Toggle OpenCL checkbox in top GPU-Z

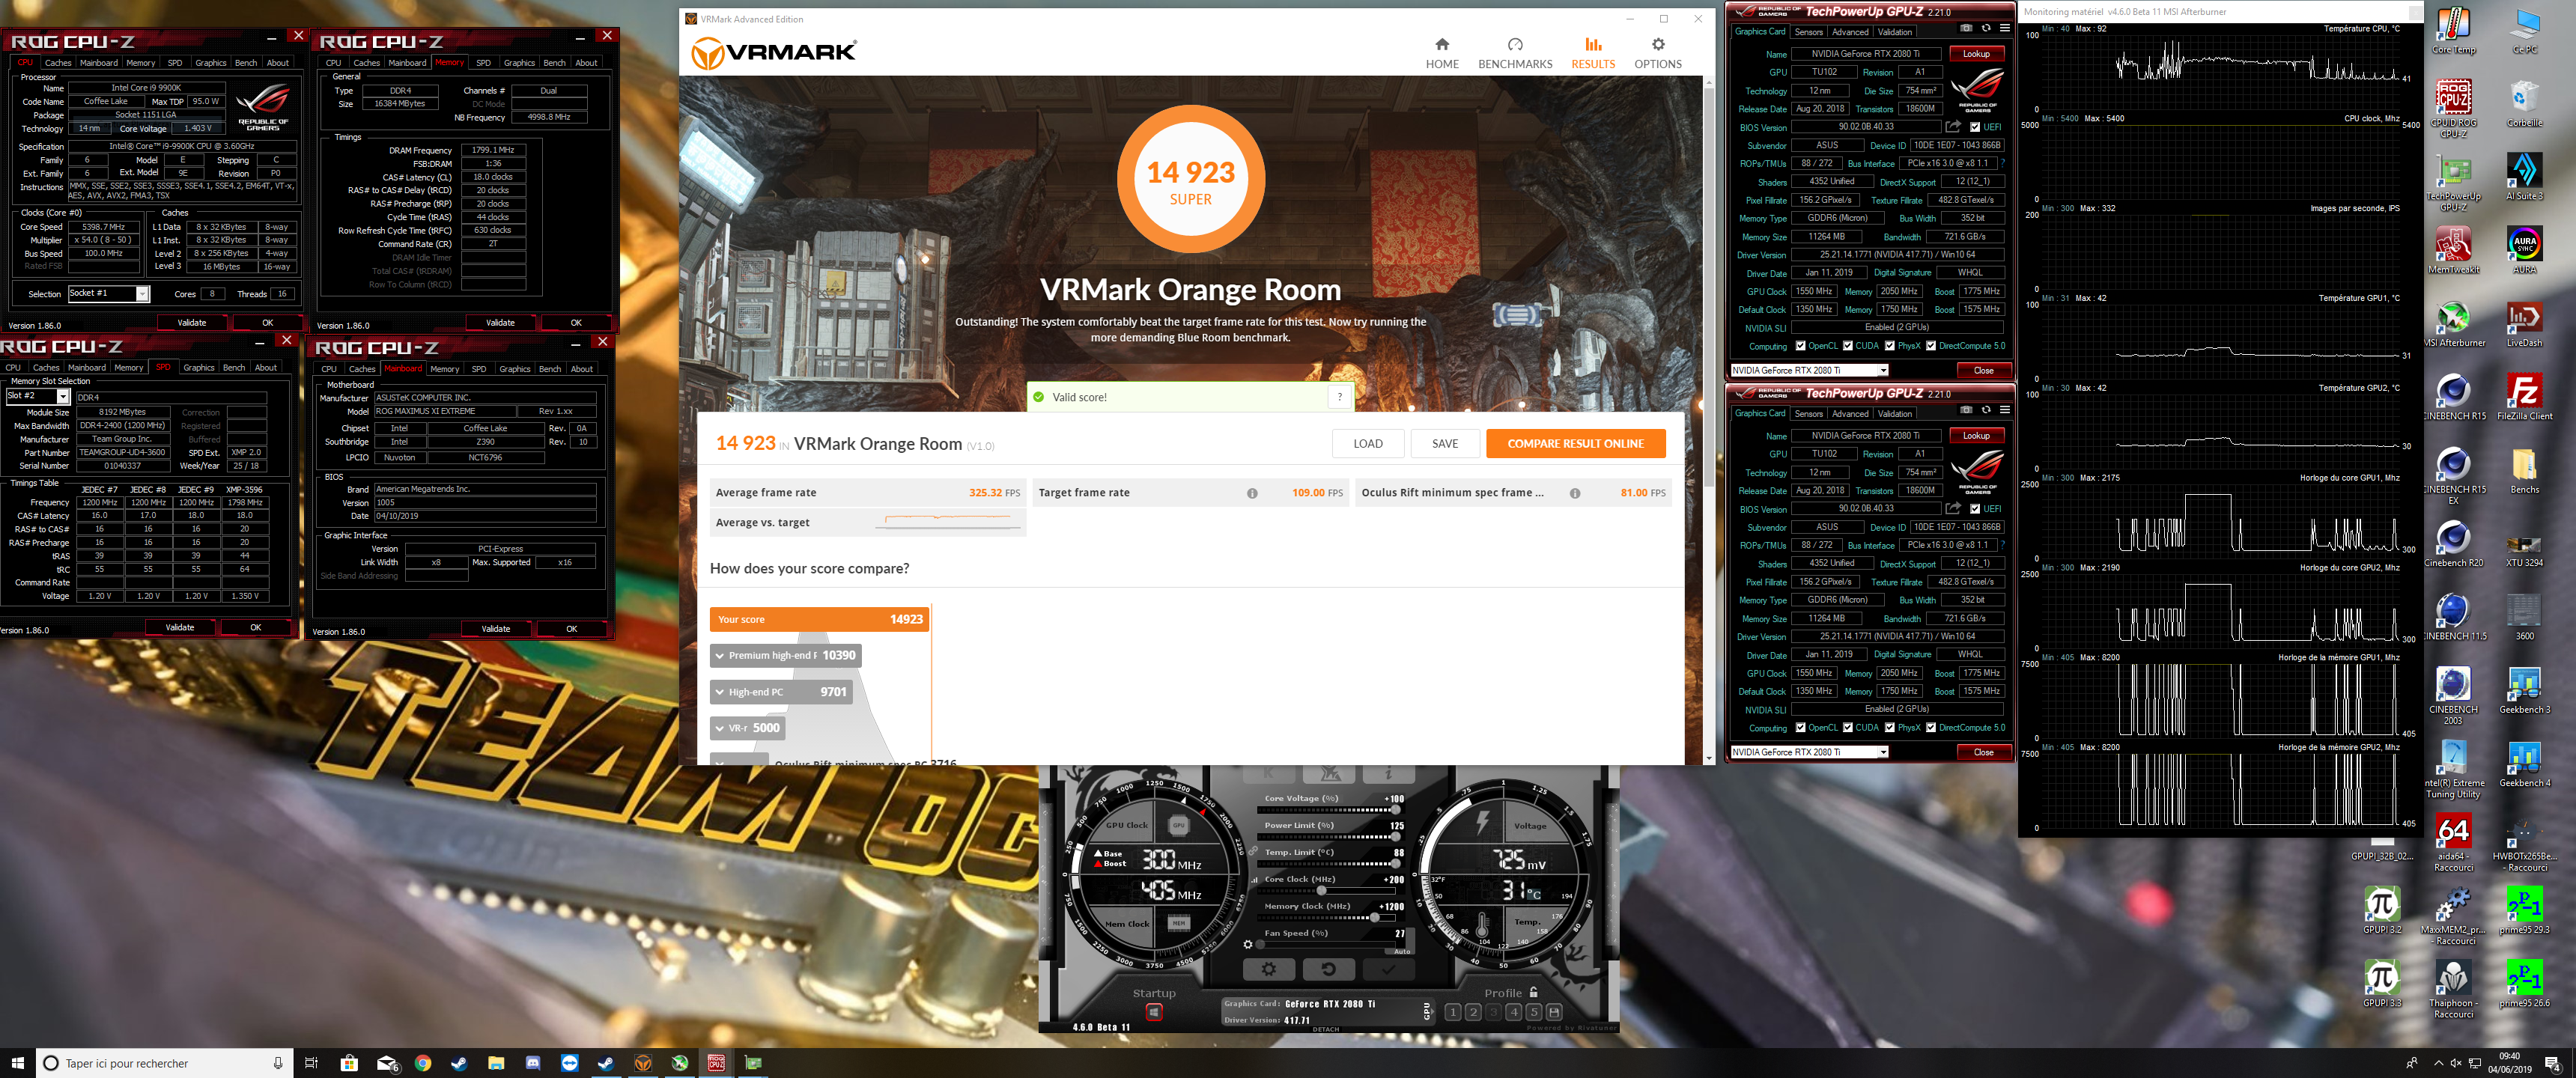tap(1801, 346)
